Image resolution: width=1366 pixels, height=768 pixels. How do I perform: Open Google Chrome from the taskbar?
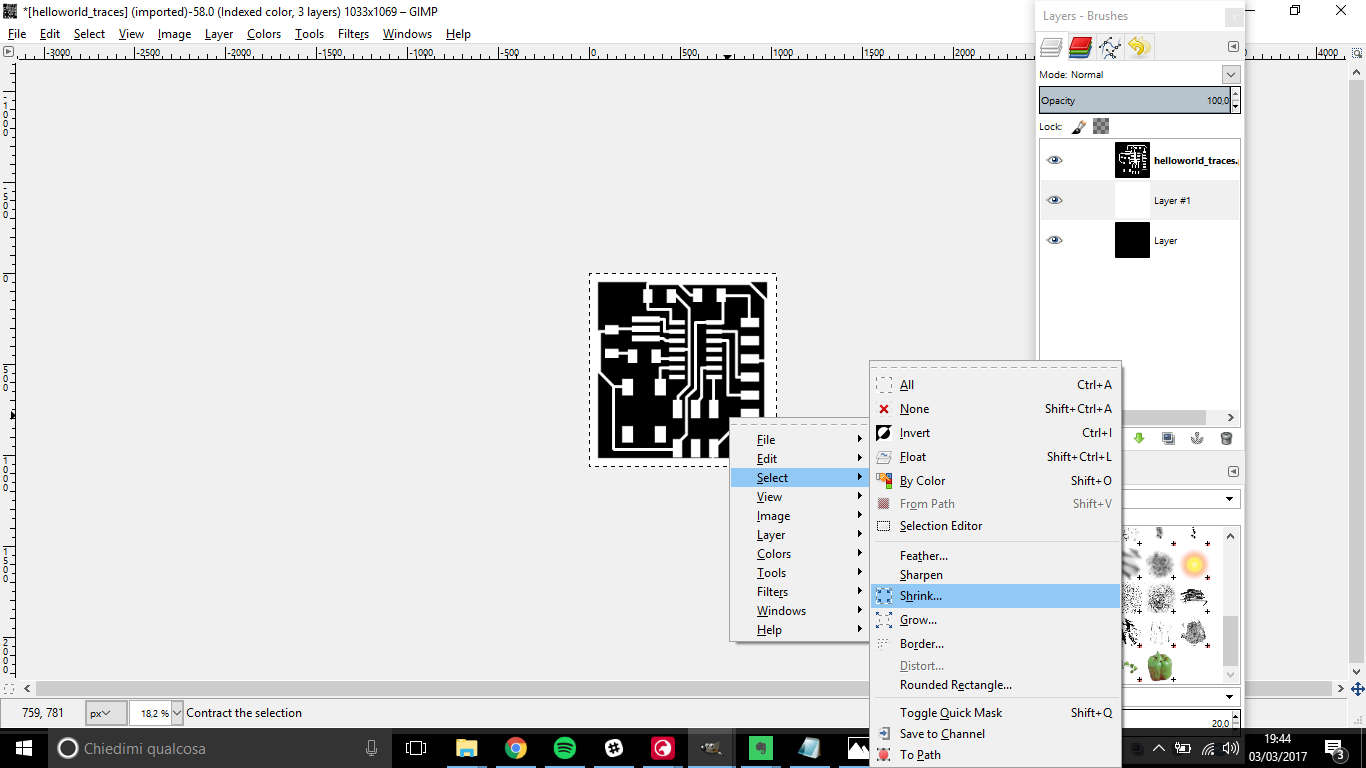(515, 748)
